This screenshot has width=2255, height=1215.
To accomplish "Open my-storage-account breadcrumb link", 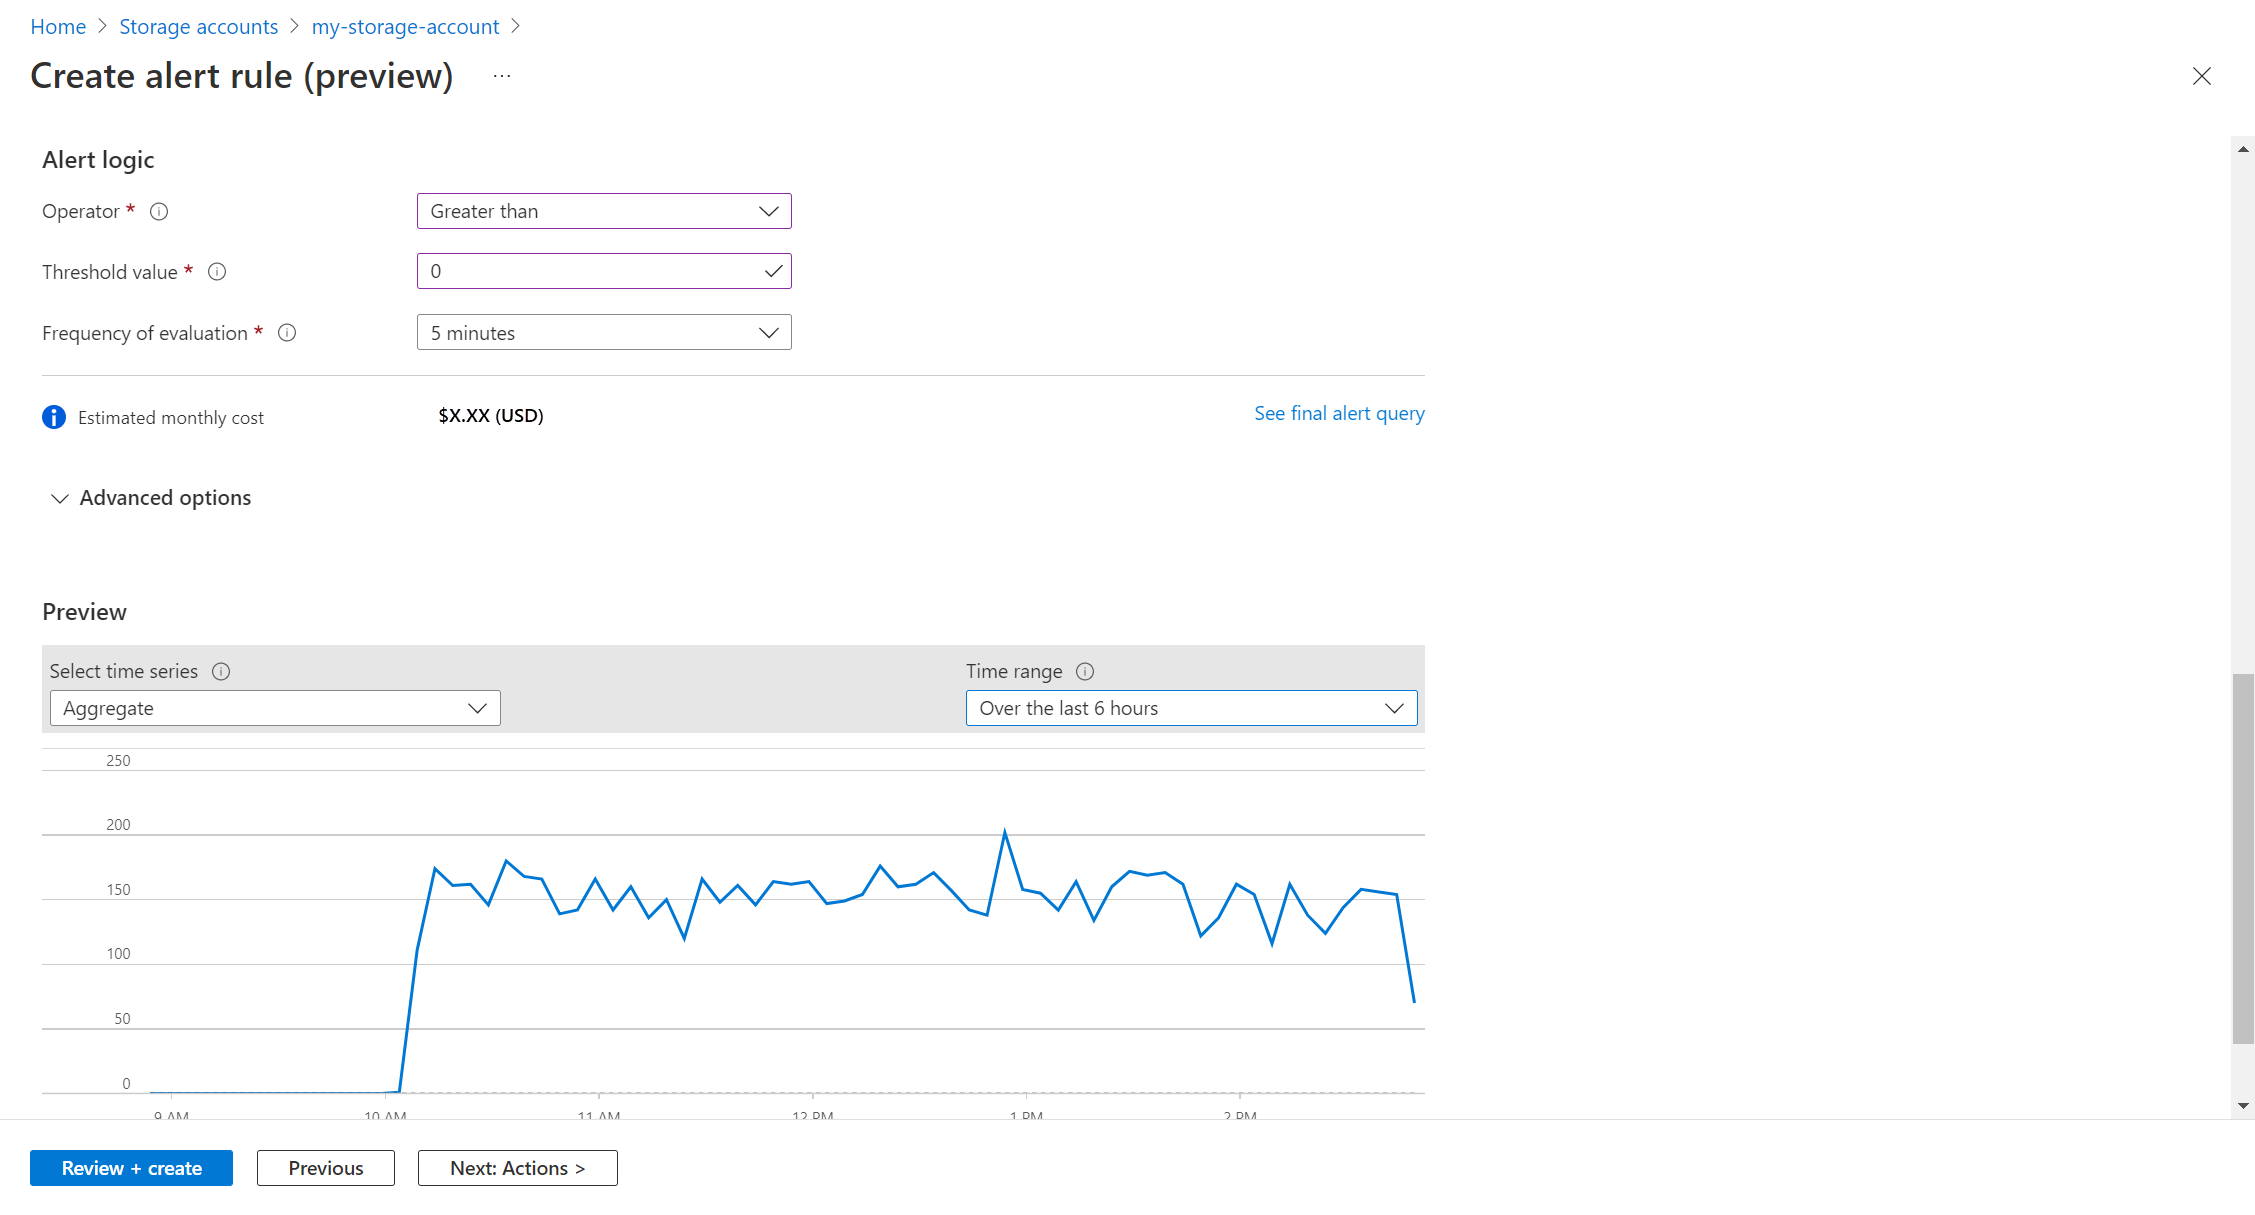I will click(x=405, y=27).
